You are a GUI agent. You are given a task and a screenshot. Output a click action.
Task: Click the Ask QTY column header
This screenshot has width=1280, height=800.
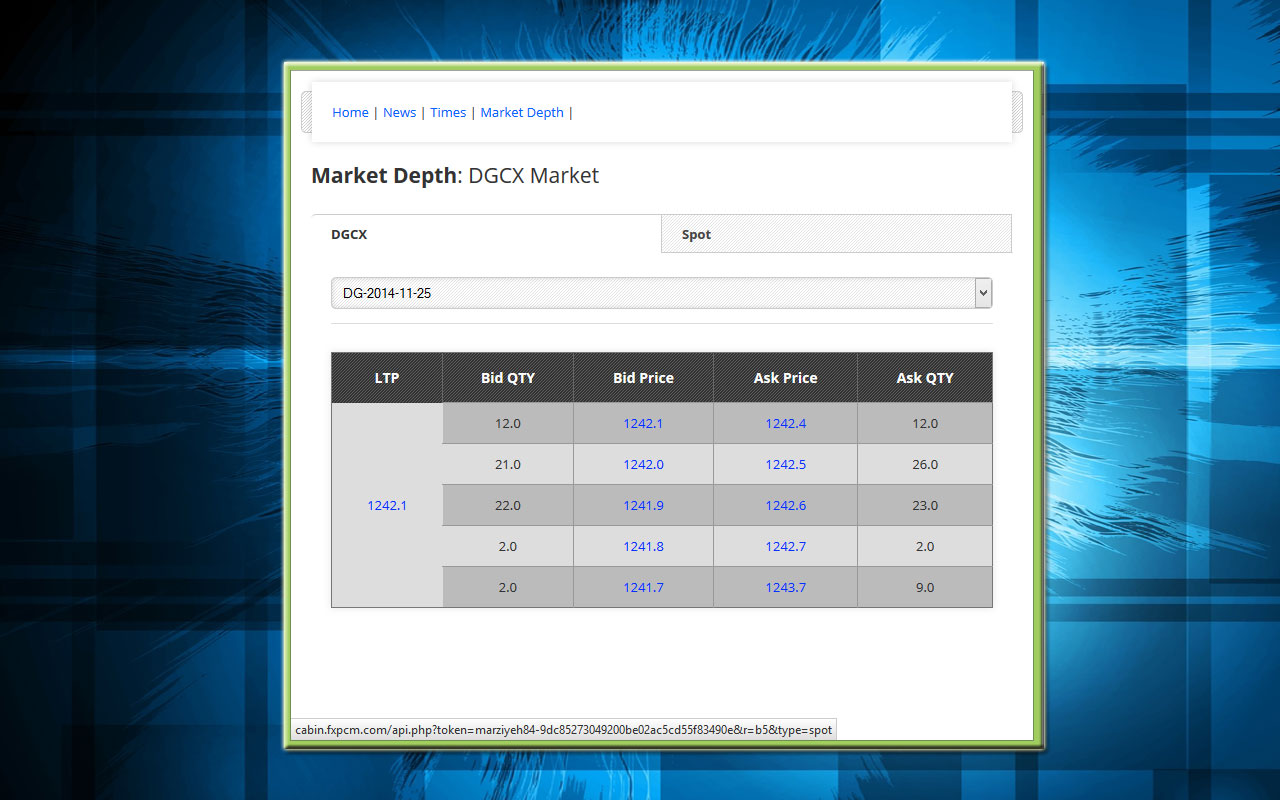[x=925, y=378]
